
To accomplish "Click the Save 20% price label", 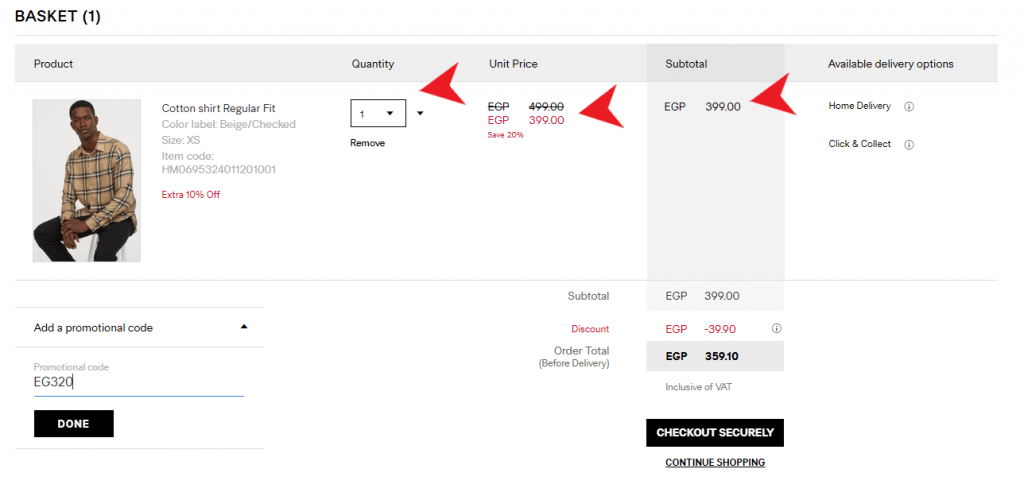I will click(505, 135).
